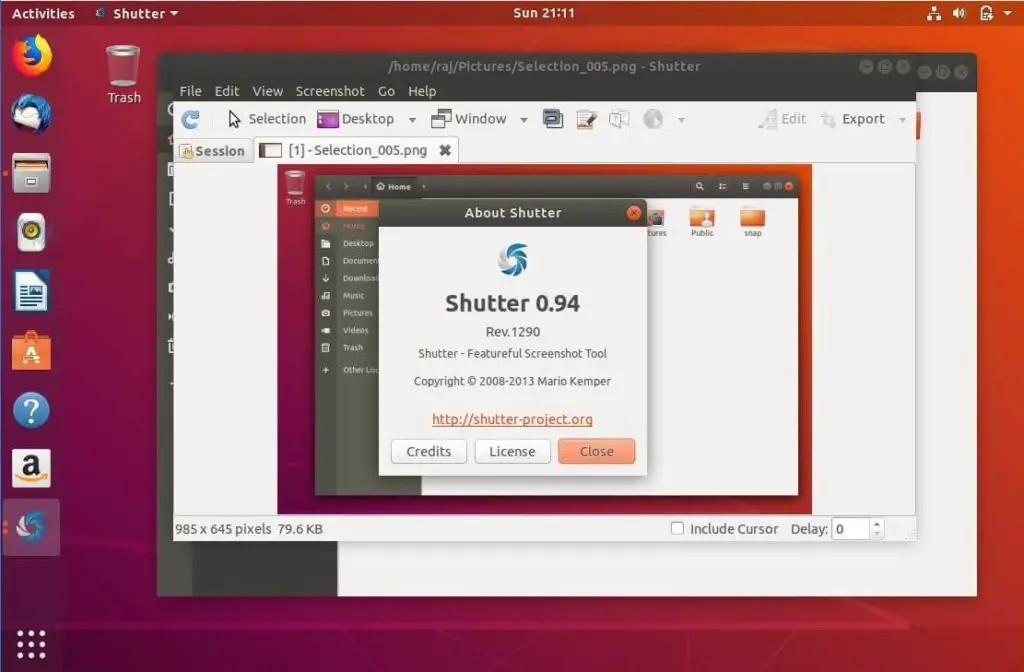1024x672 pixels.
Task: Open the Export dropdown arrow
Action: 903,120
